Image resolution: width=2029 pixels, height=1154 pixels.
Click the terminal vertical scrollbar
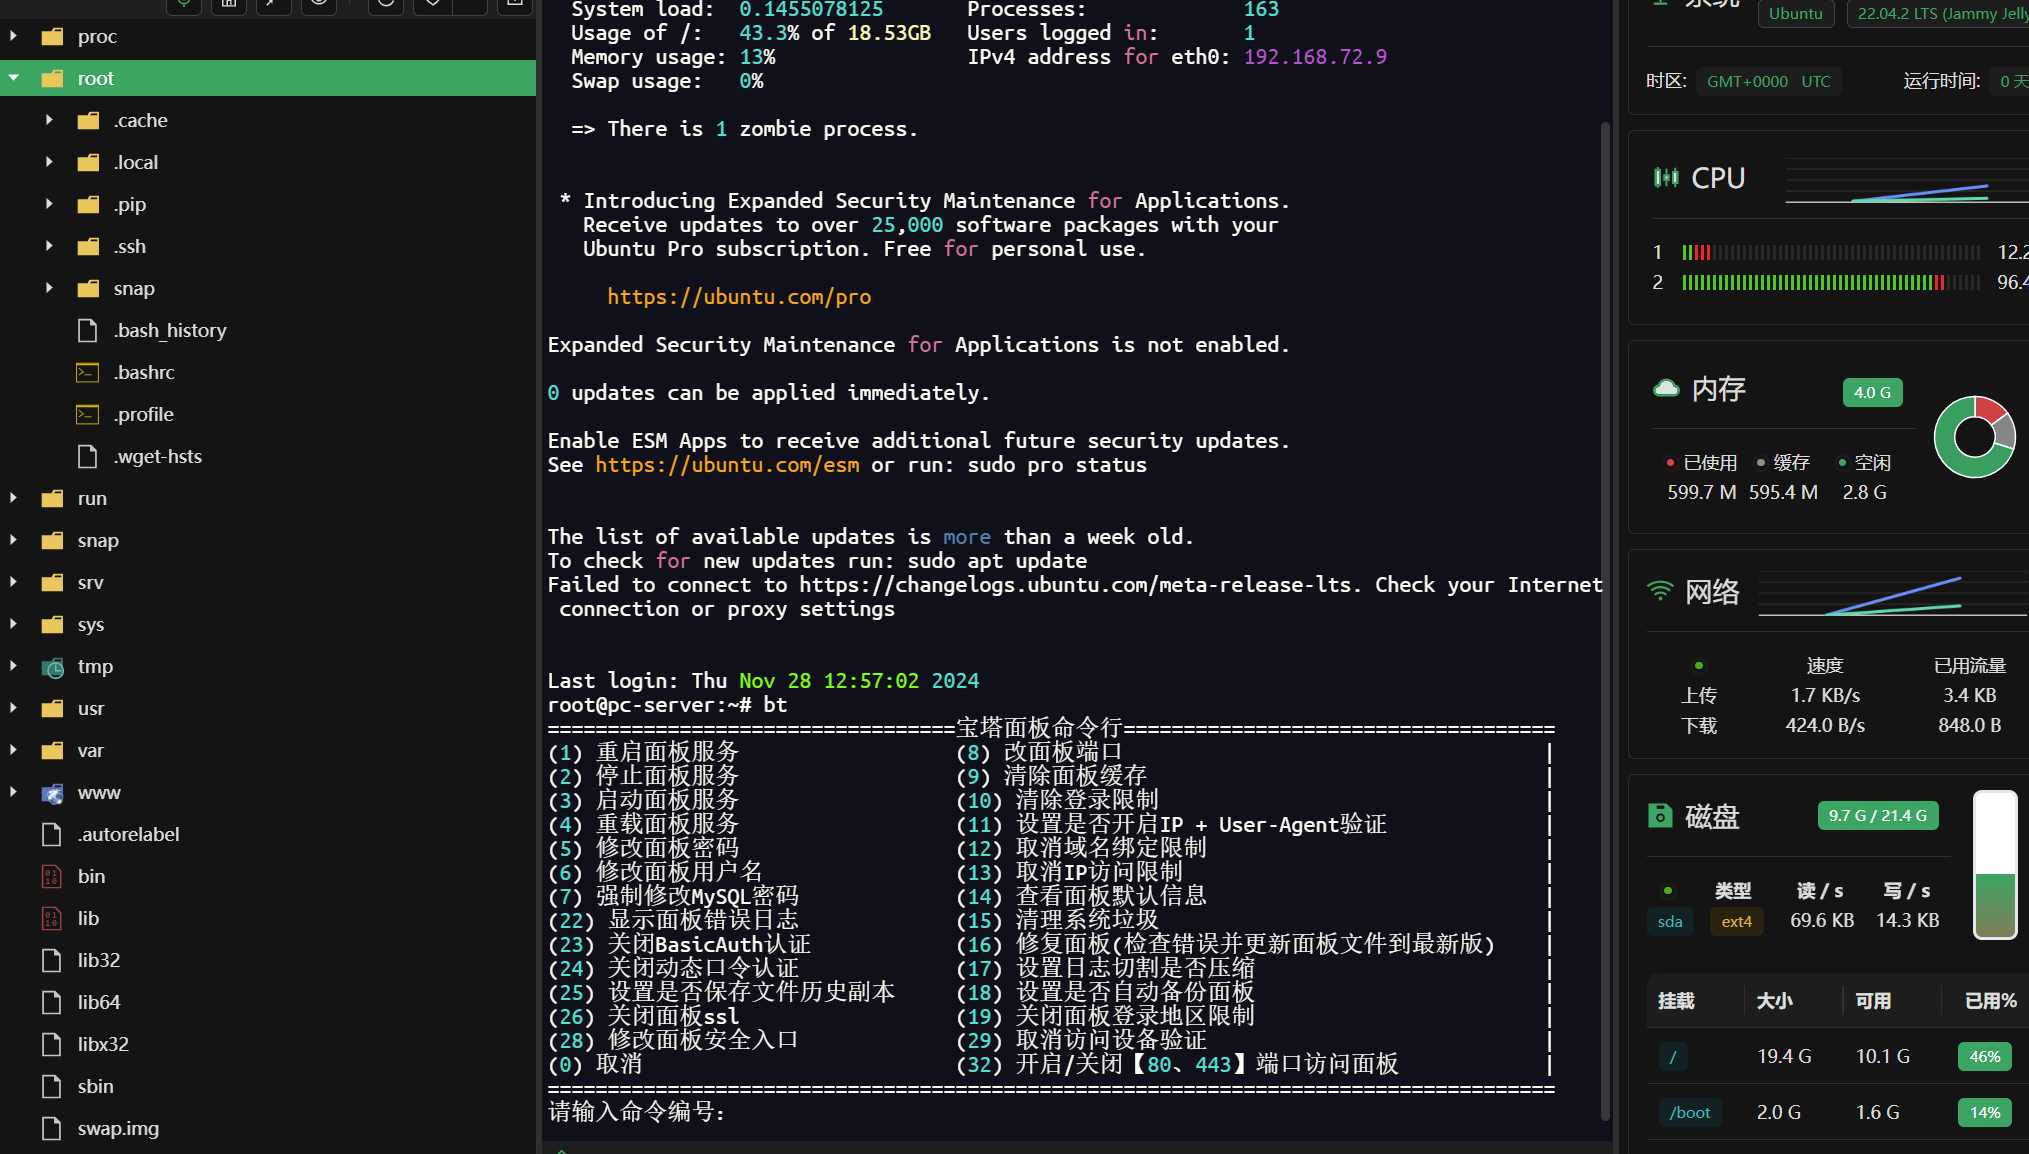click(x=1605, y=620)
